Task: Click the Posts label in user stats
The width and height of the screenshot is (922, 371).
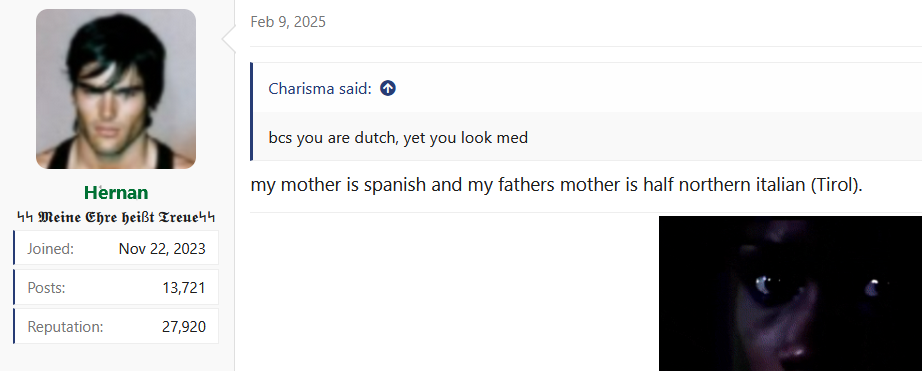Action: [46, 288]
